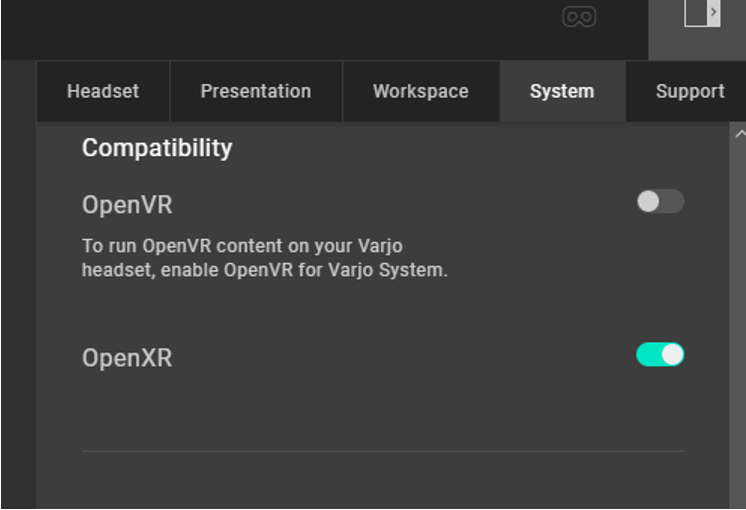Click the OpenVR description text
The width and height of the screenshot is (746, 510).
pyautogui.click(x=265, y=258)
